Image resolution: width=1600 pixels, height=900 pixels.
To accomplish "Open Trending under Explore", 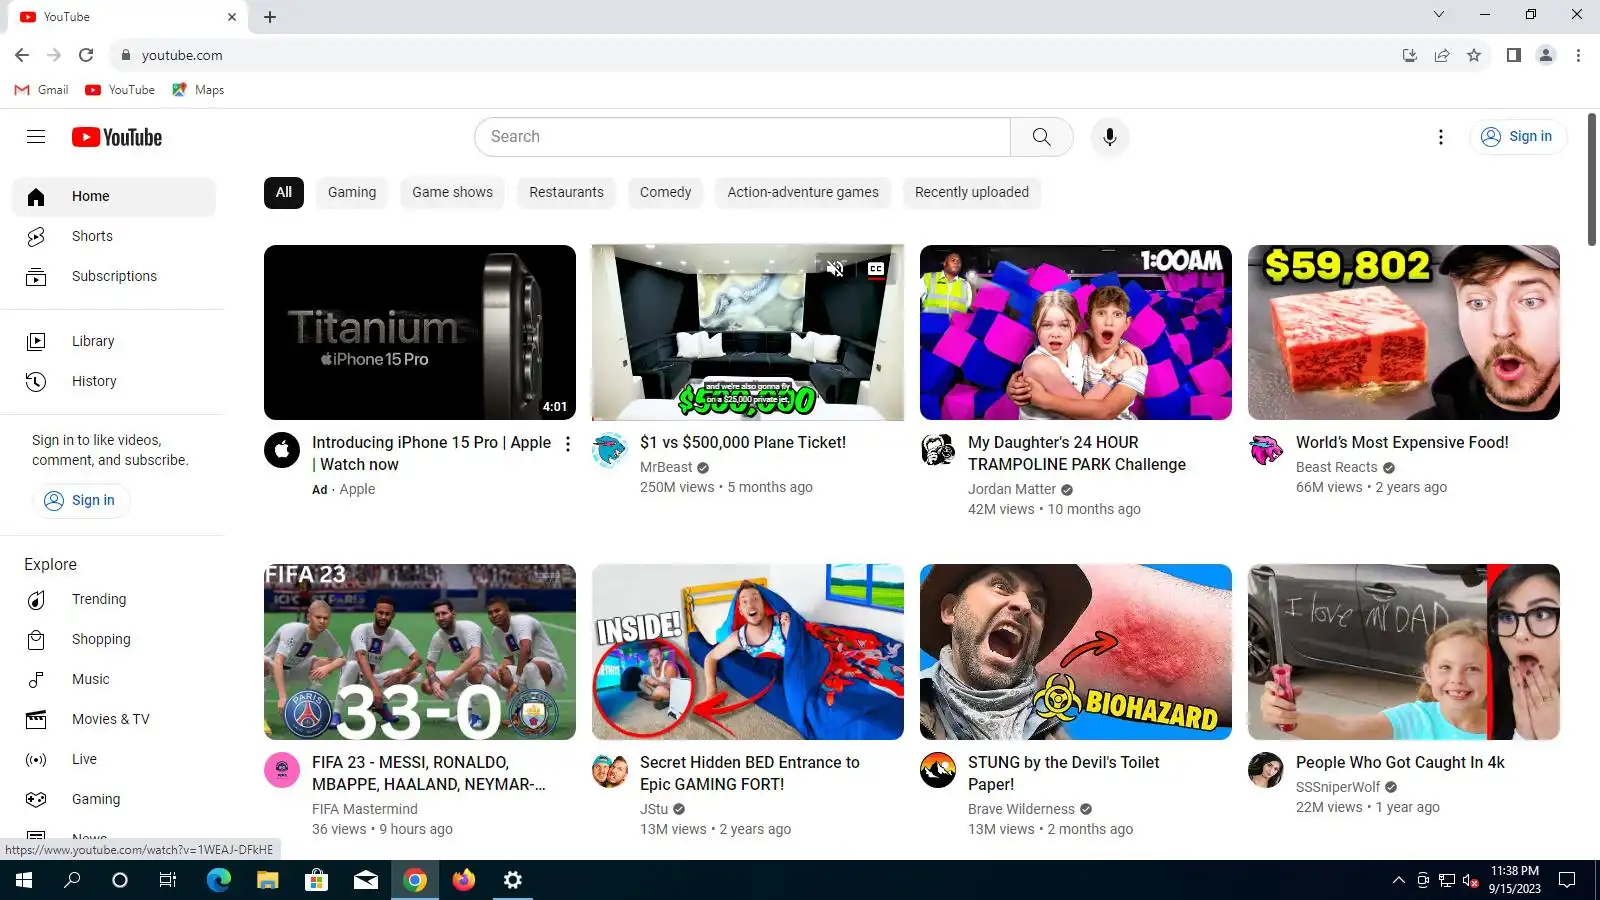I will click(114, 599).
